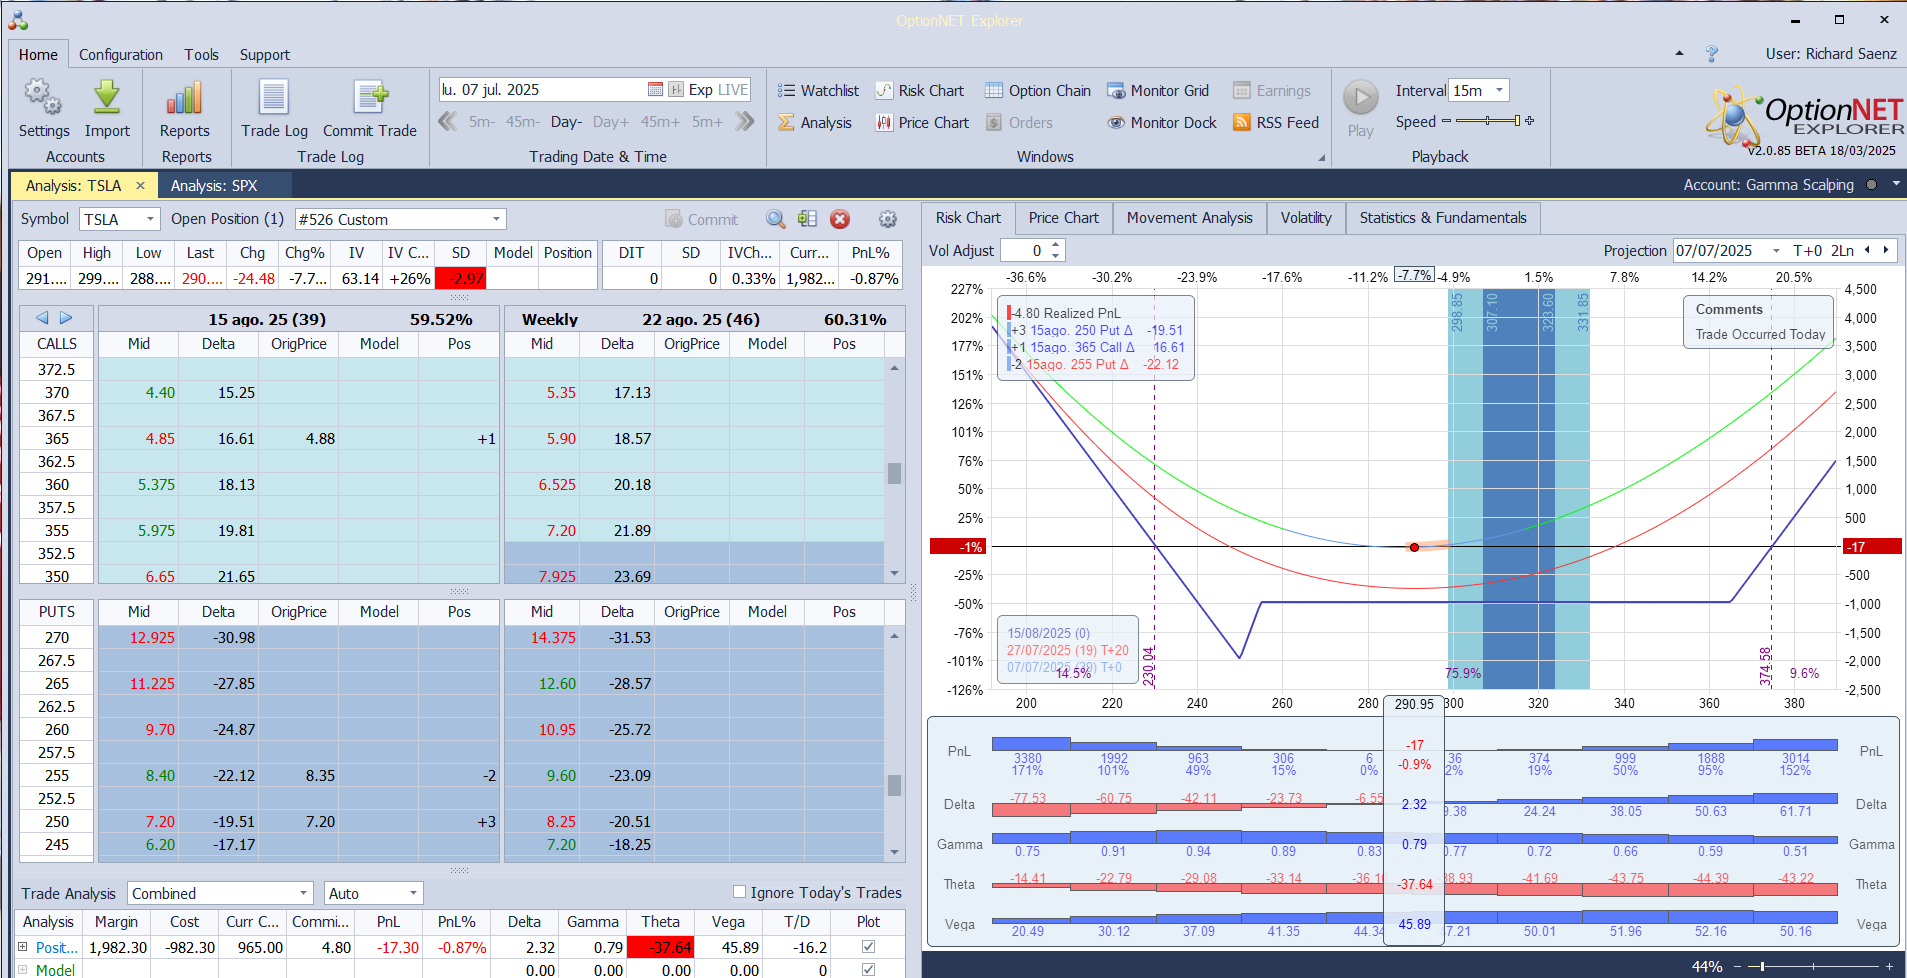
Task: Open the Reports bar chart icon
Action: tap(185, 97)
